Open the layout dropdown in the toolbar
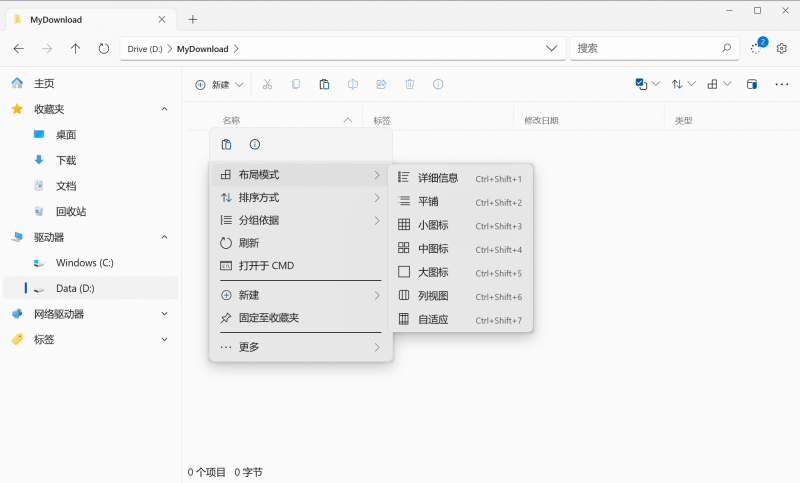 [719, 84]
